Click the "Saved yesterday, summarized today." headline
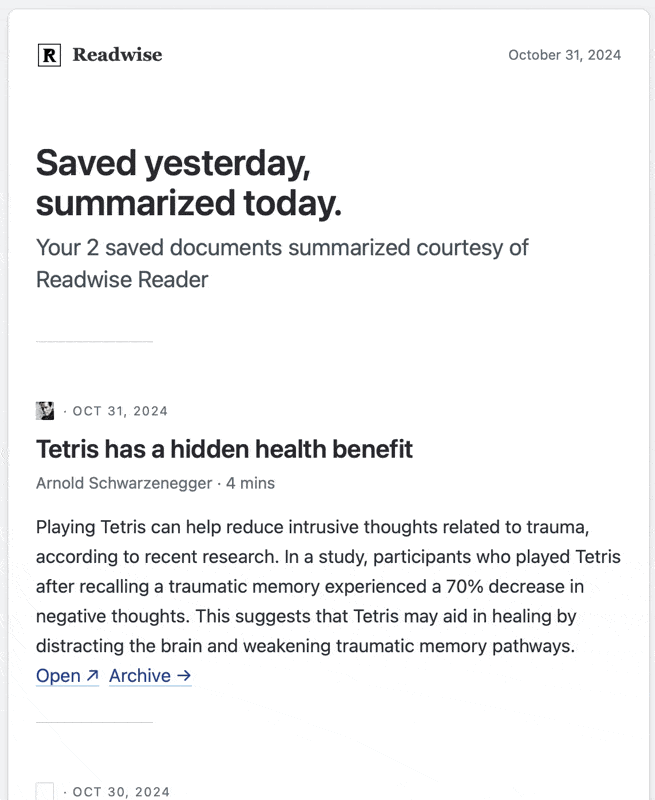Image resolution: width=655 pixels, height=800 pixels. coord(189,183)
